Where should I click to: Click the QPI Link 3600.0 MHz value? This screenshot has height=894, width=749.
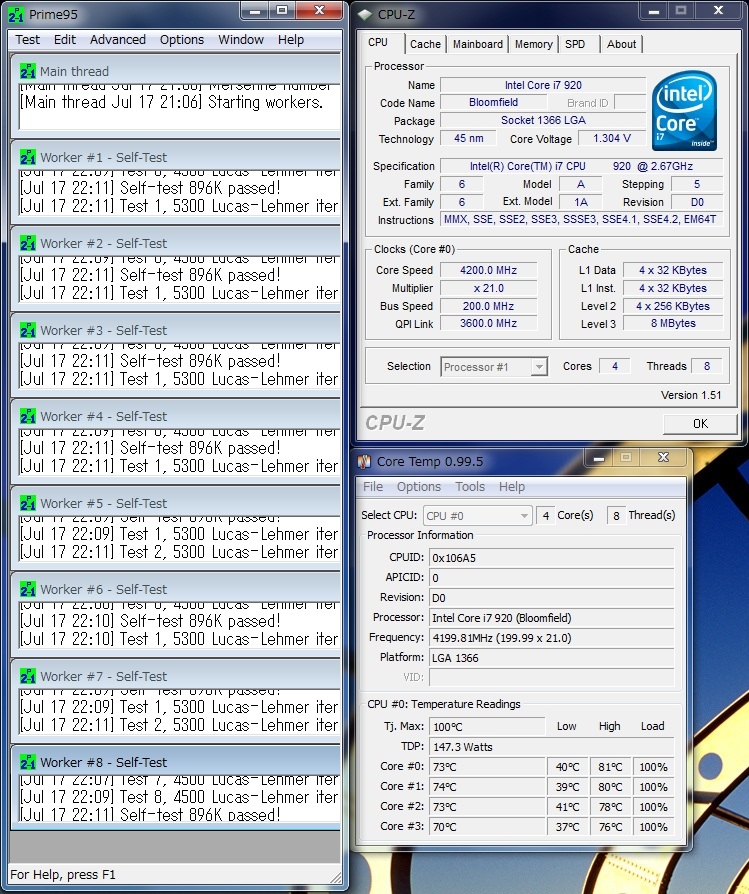point(489,323)
